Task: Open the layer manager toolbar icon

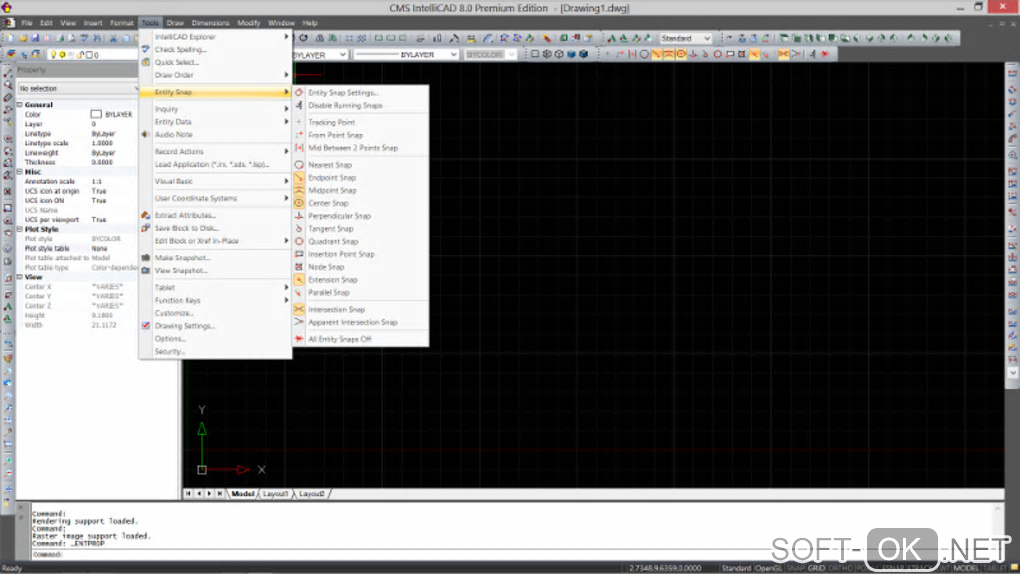Action: tap(11, 55)
